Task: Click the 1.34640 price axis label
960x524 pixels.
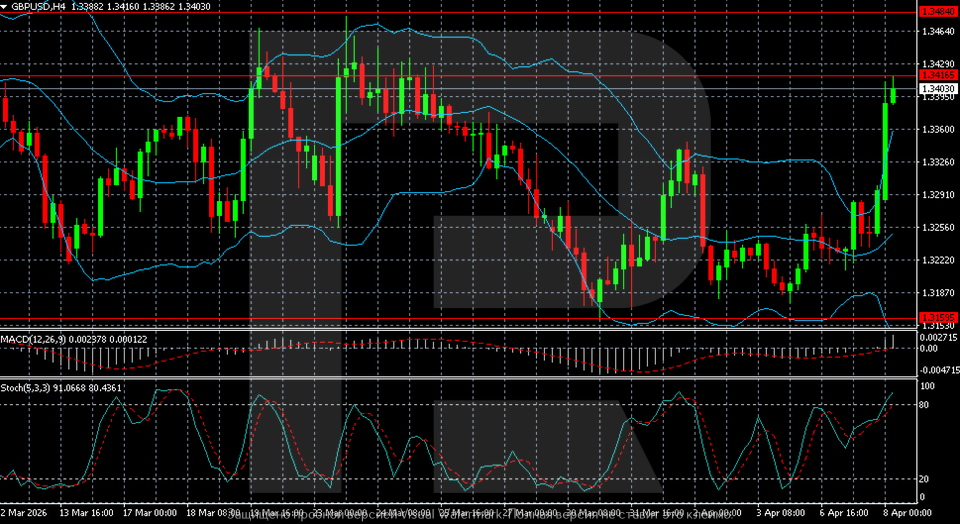Action: pyautogui.click(x=937, y=32)
